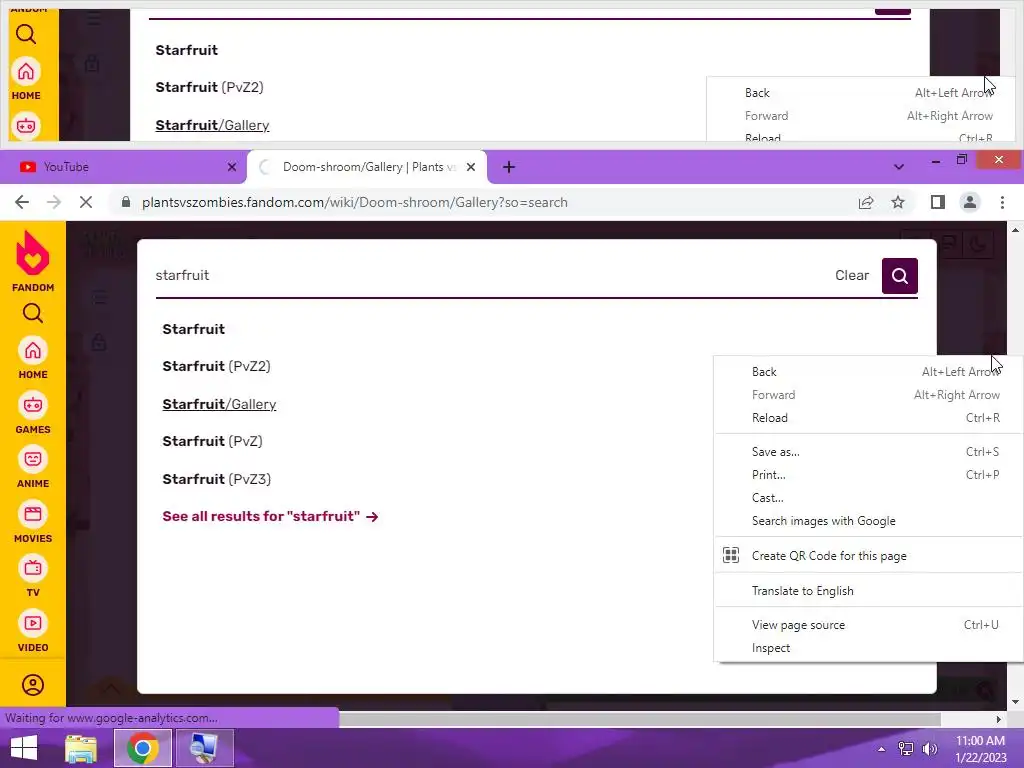Open Starfruit (PvZ2) suggestion
This screenshot has width=1024, height=768.
pos(216,366)
